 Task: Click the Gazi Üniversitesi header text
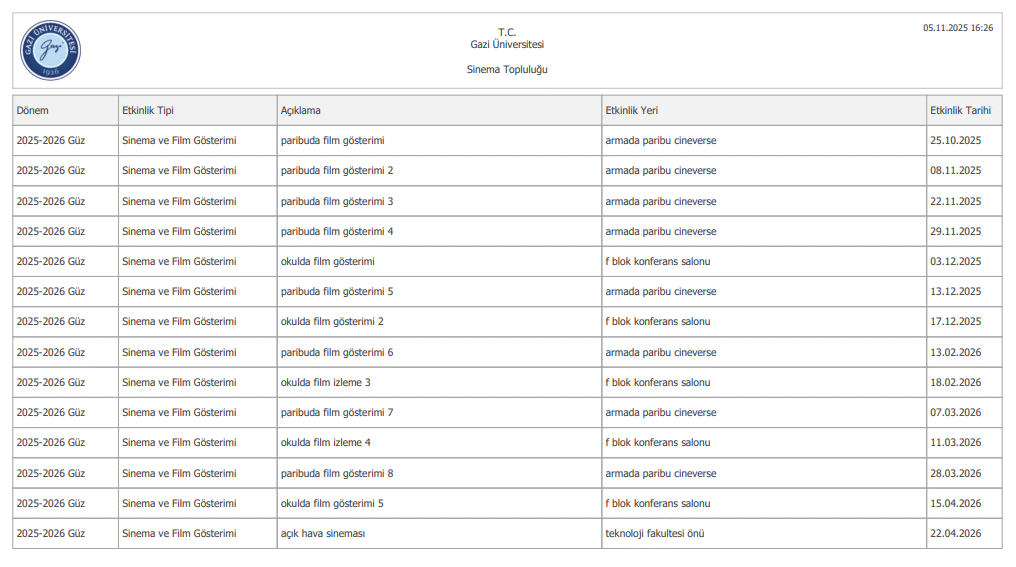pos(507,45)
